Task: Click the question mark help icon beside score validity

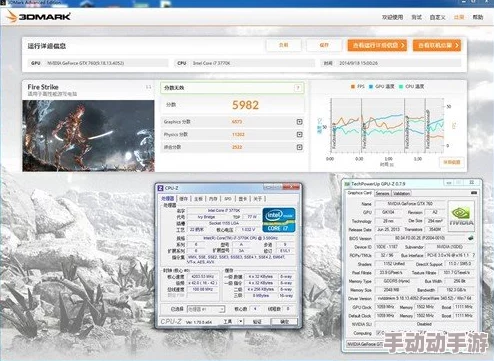Action: tap(298, 88)
